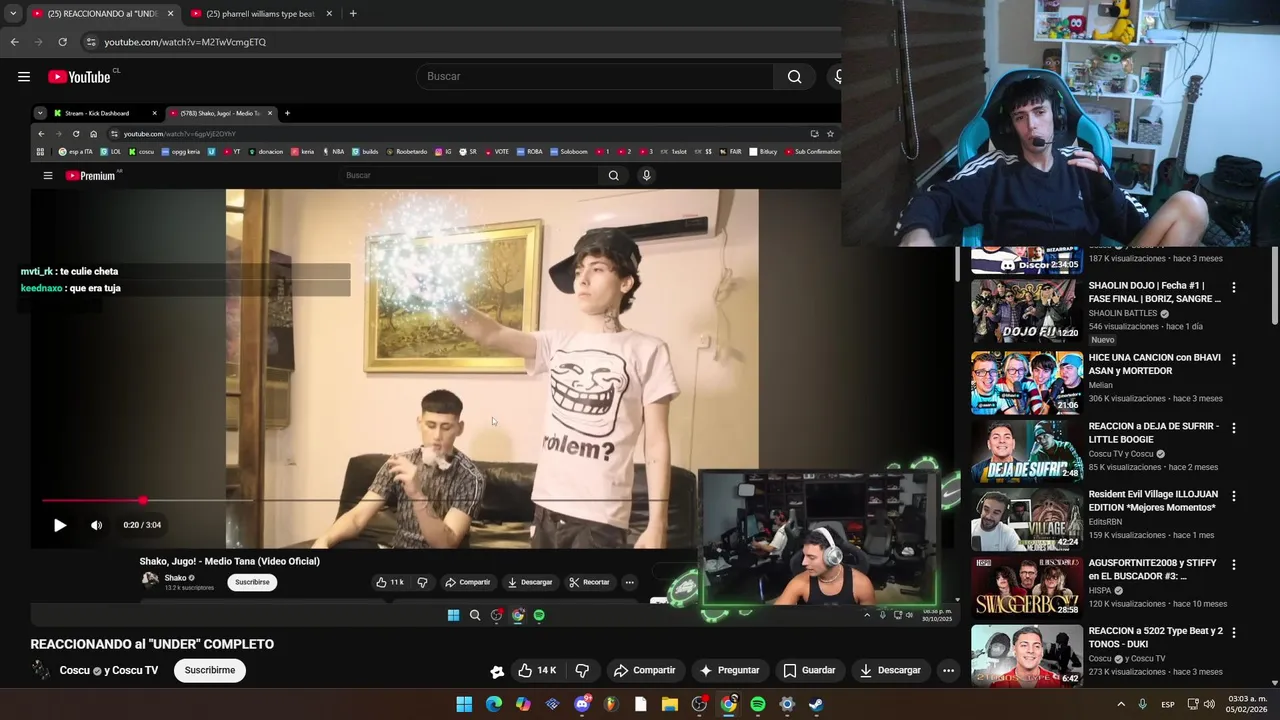Open a new browser tab

(353, 14)
